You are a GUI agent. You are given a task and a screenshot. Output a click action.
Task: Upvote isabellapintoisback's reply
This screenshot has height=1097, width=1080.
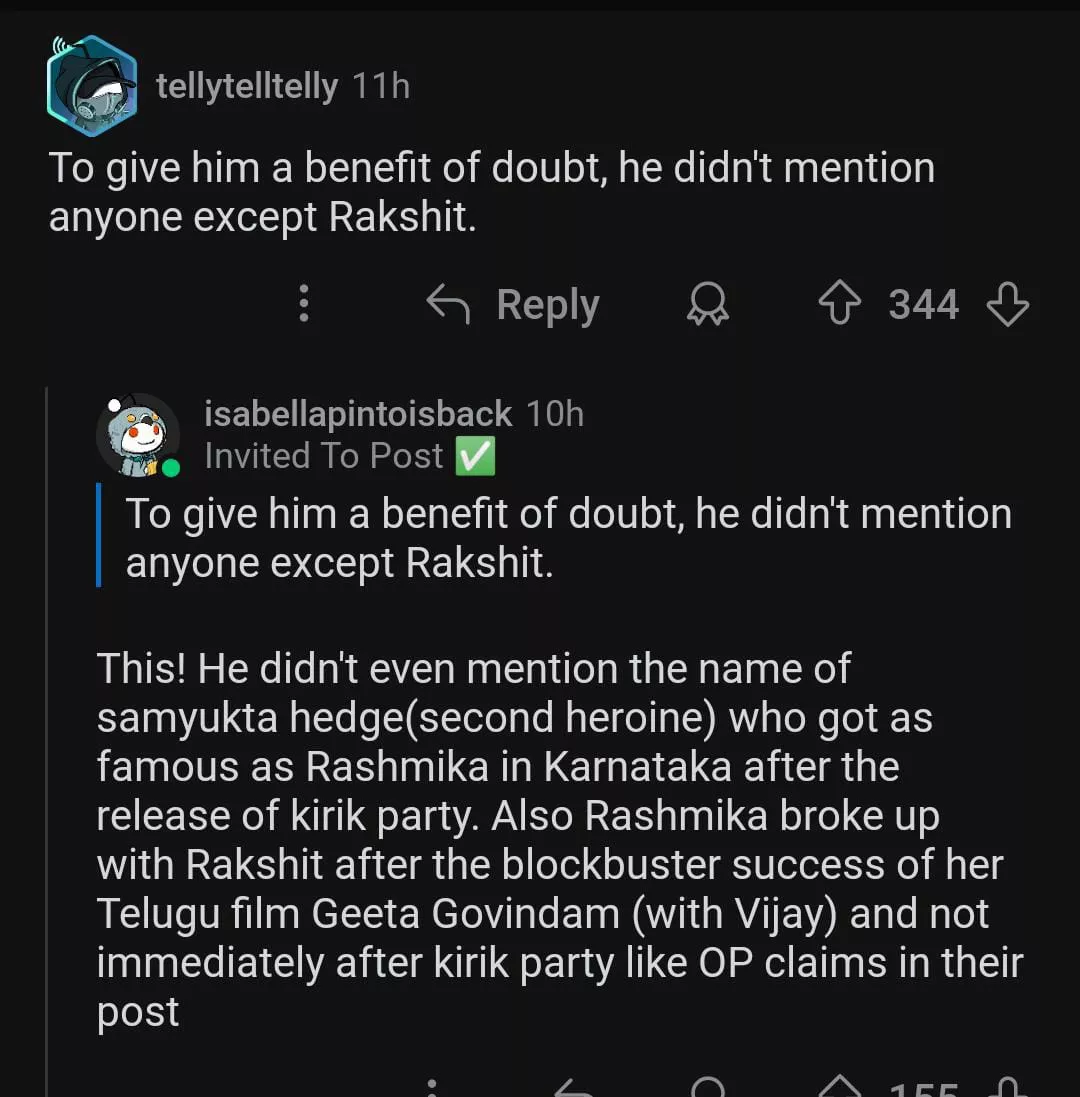[x=840, y=1087]
